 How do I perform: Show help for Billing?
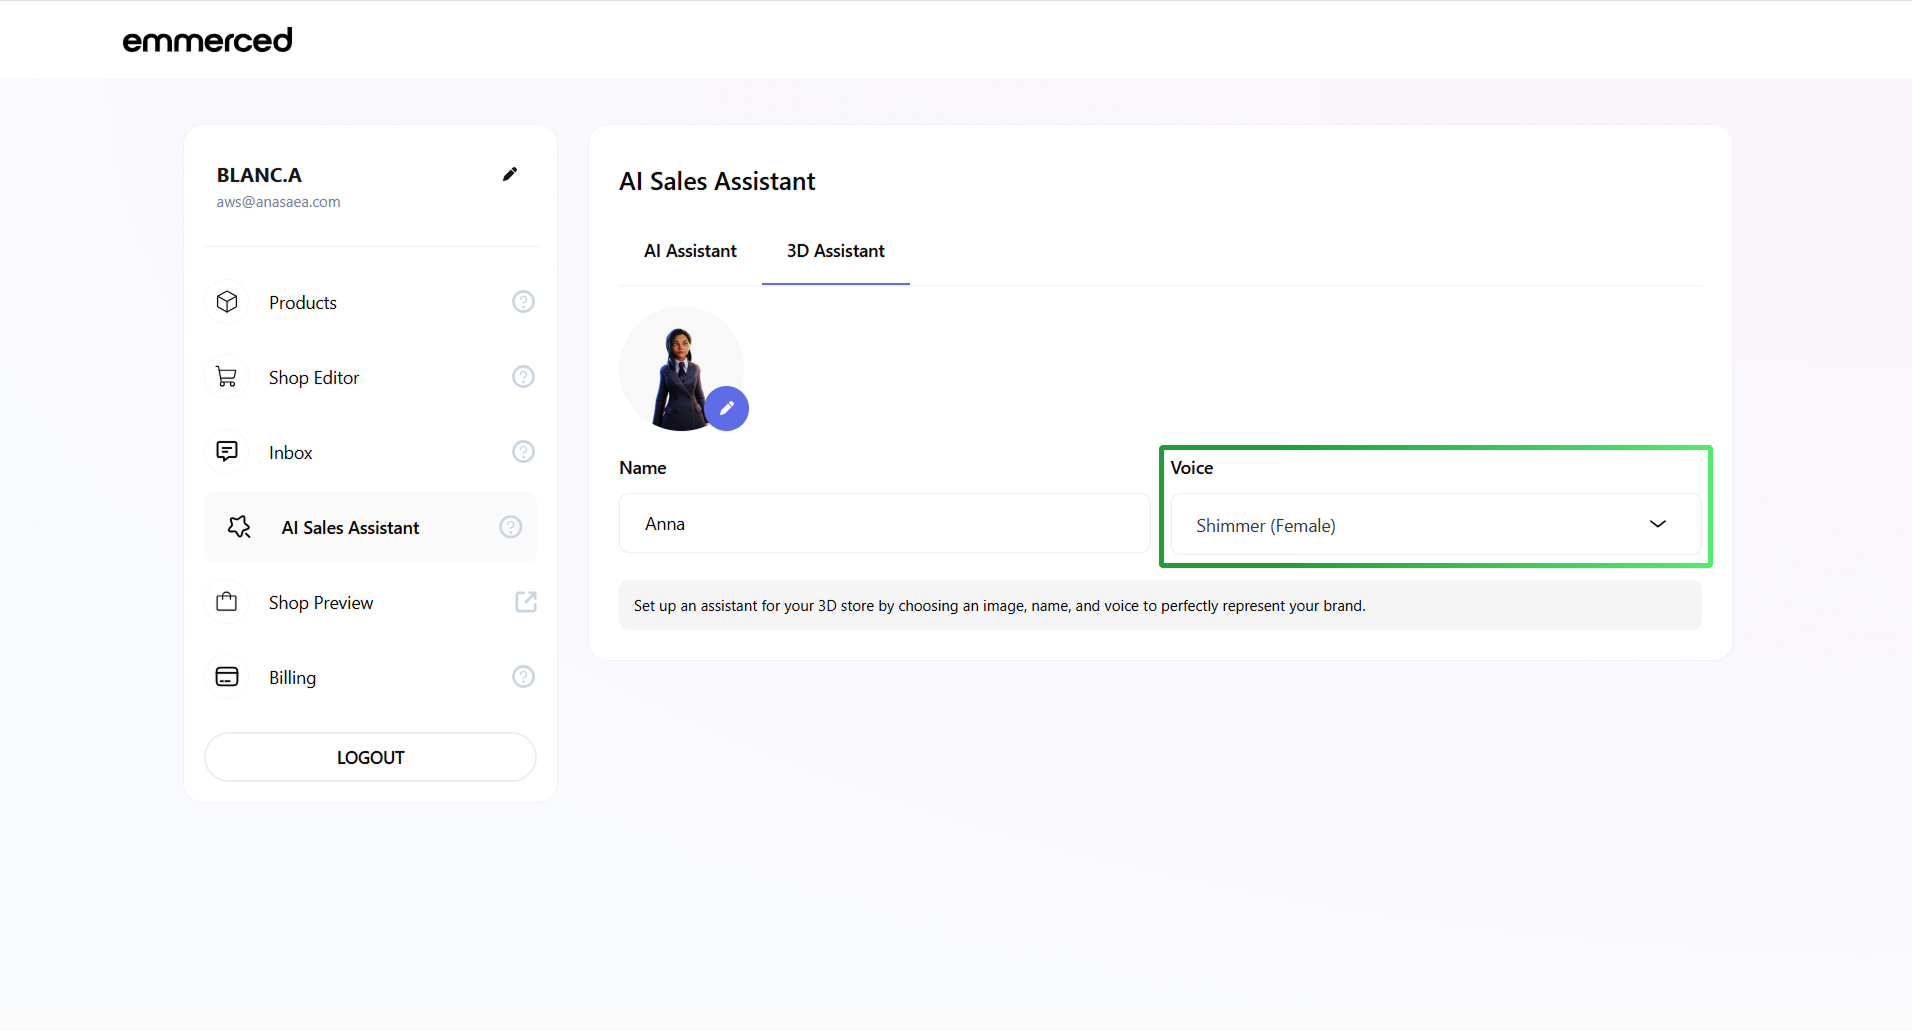523,677
